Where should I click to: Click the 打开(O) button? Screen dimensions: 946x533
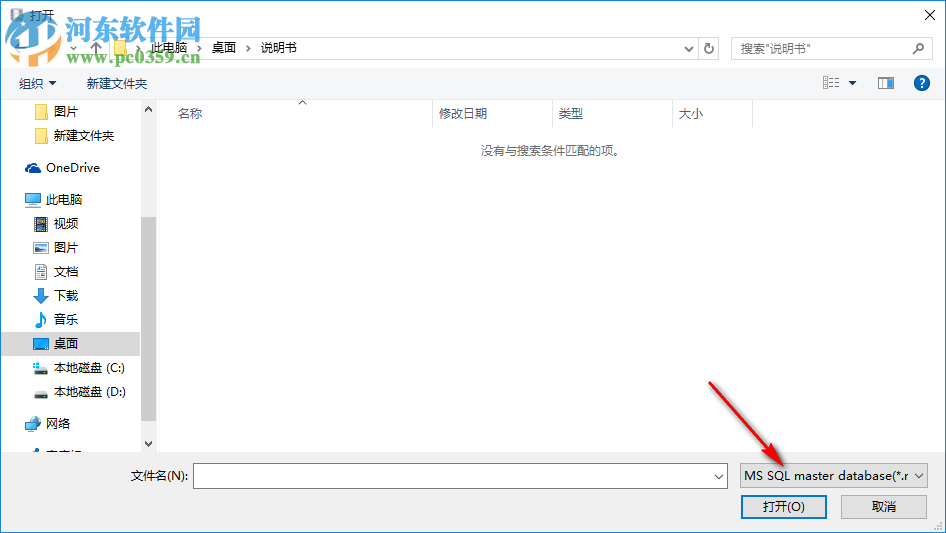784,506
